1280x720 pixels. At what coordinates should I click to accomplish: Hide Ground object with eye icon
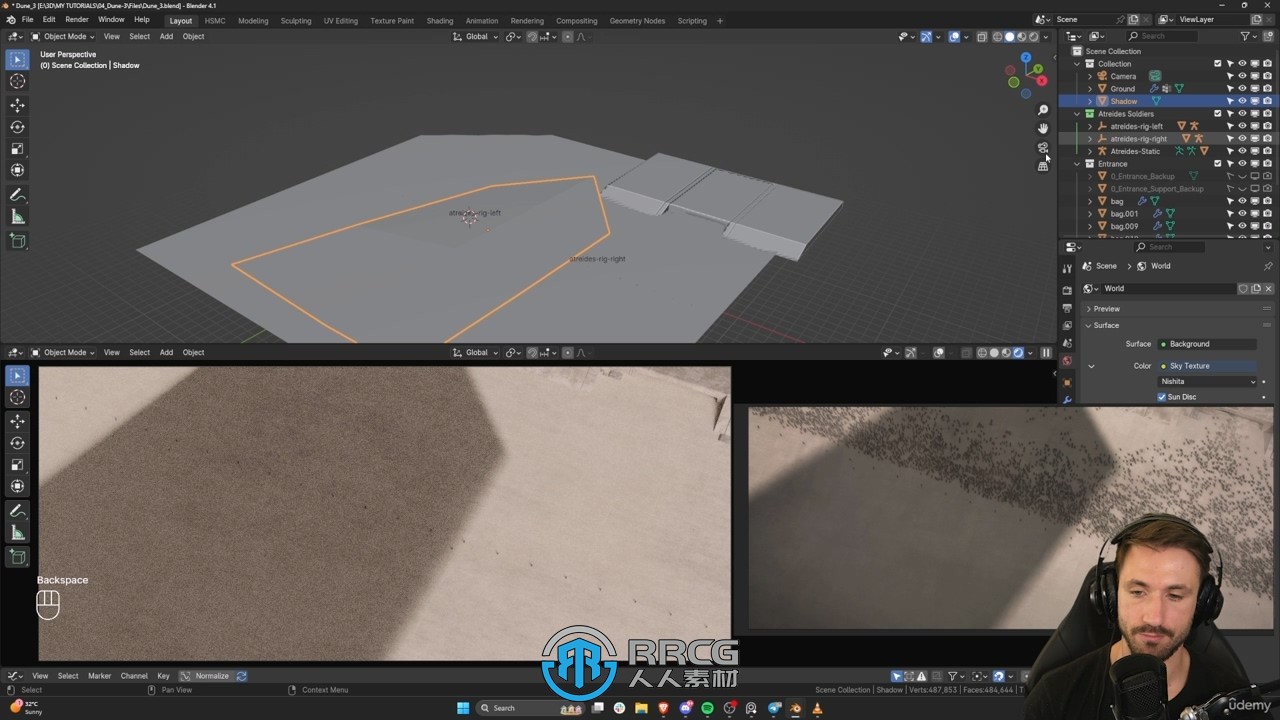1243,88
